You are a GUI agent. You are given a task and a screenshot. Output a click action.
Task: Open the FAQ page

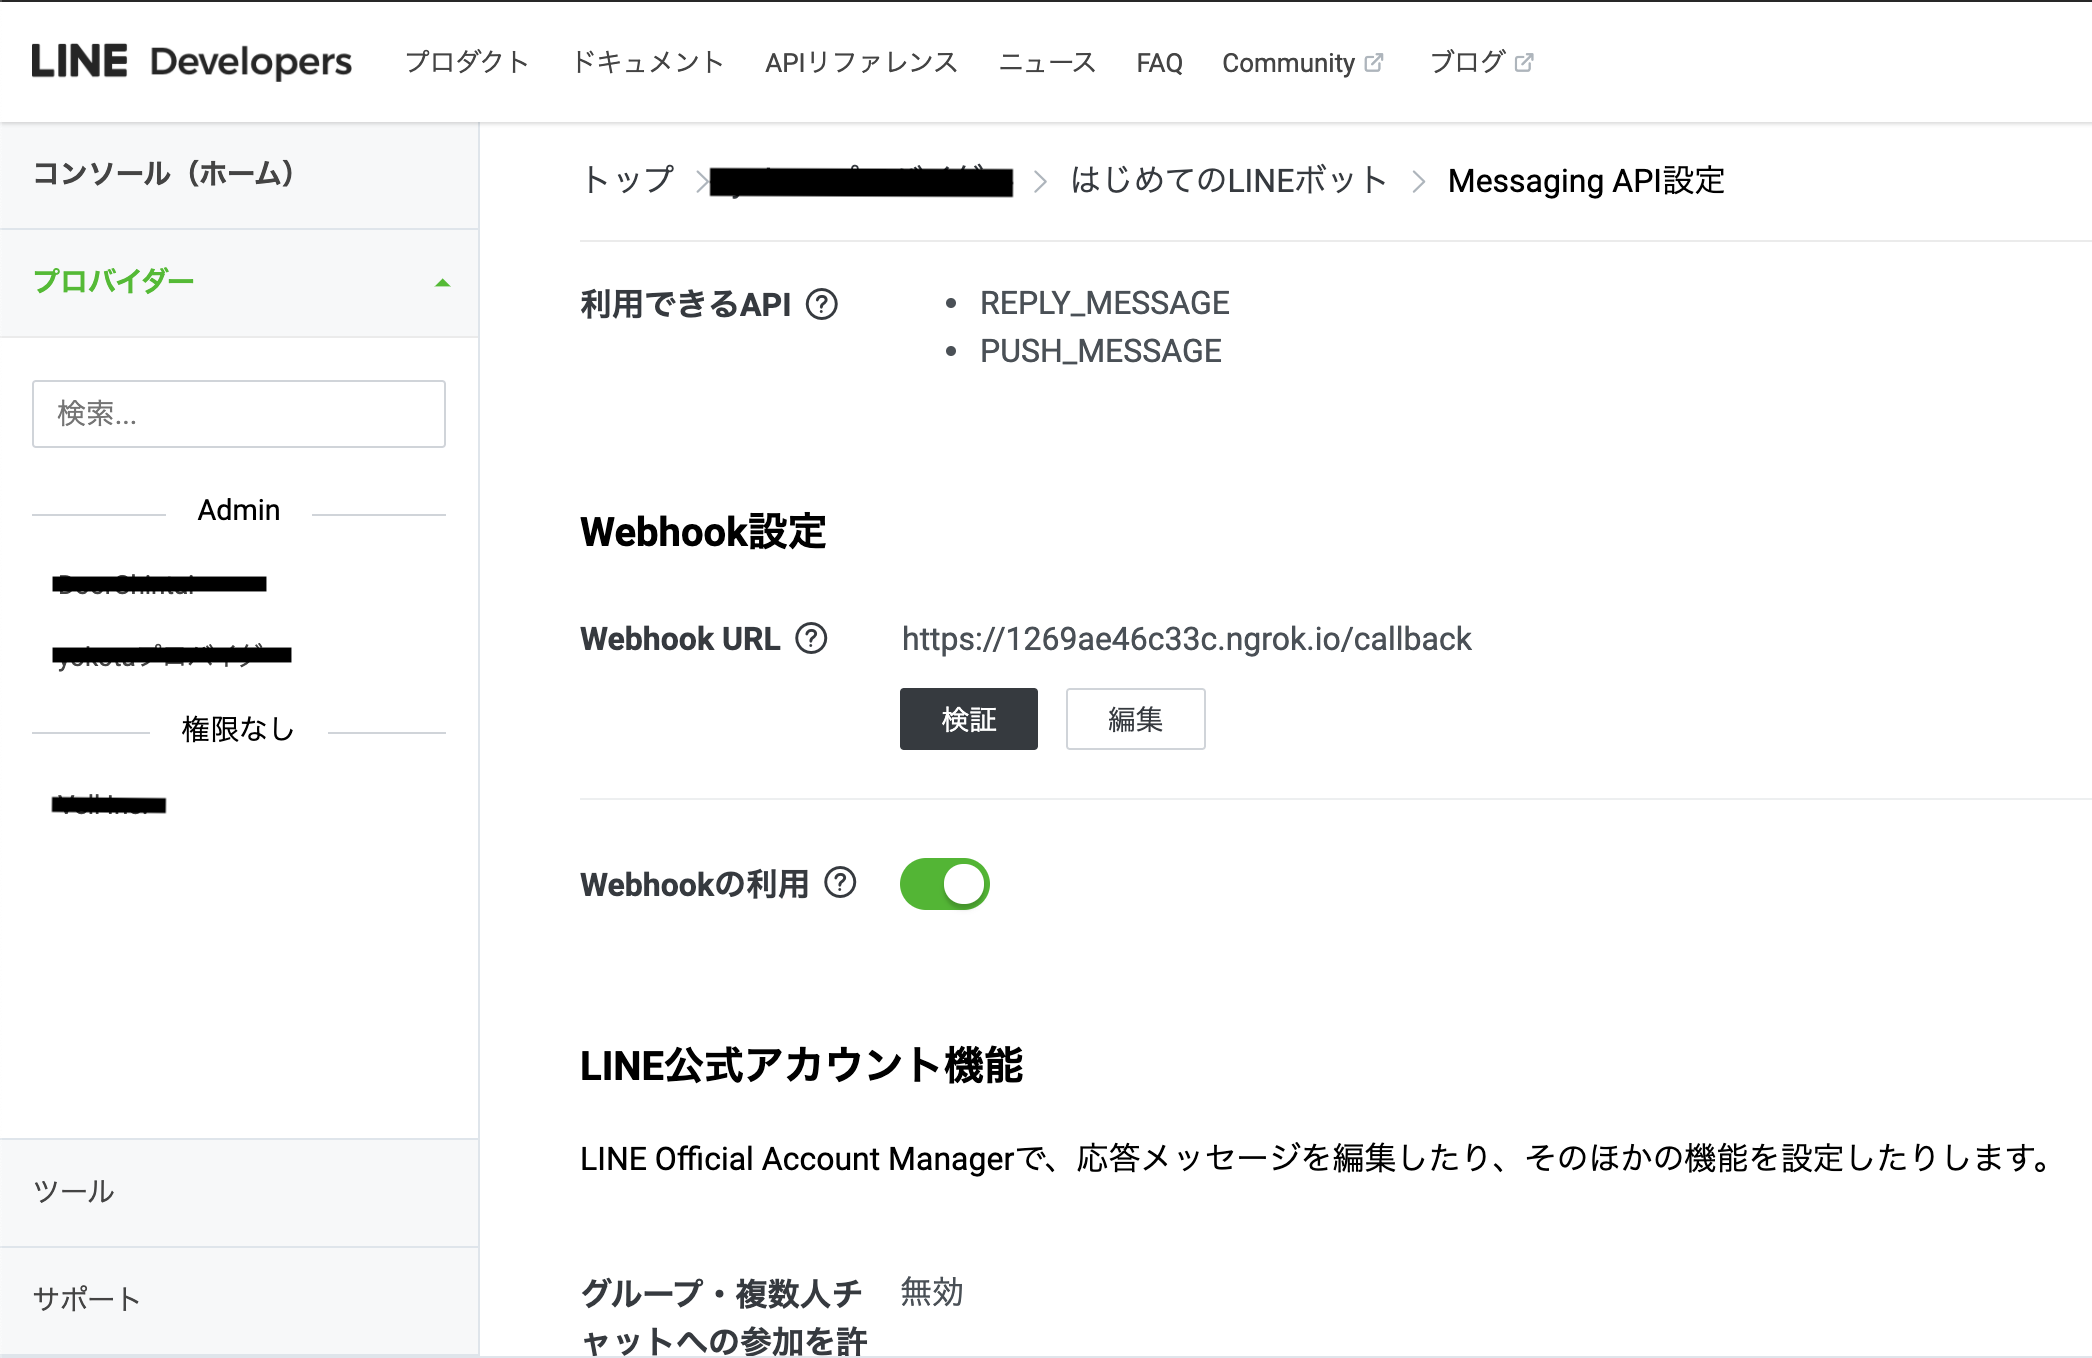pos(1159,63)
